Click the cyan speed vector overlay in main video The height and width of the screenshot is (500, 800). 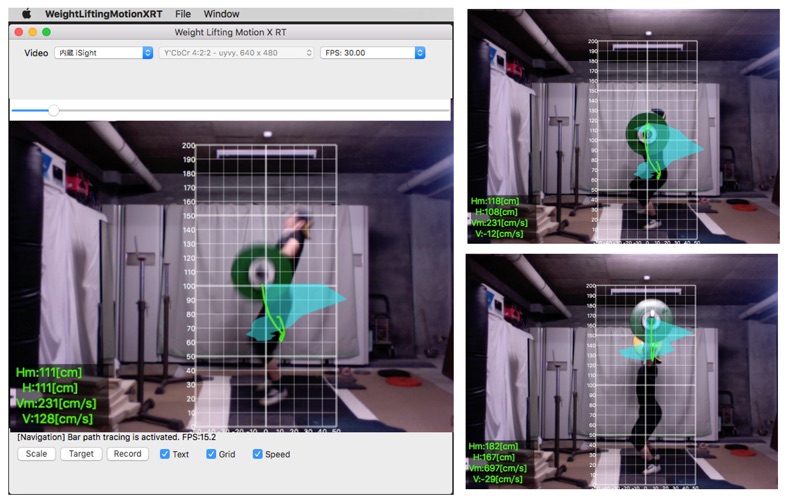(295, 311)
